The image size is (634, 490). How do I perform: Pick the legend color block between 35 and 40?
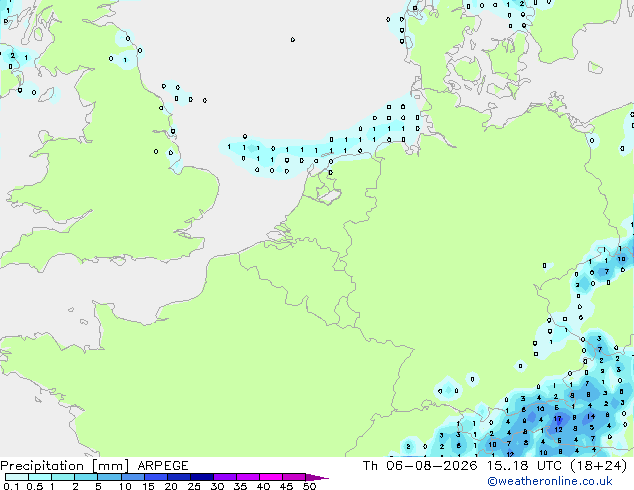248,477
